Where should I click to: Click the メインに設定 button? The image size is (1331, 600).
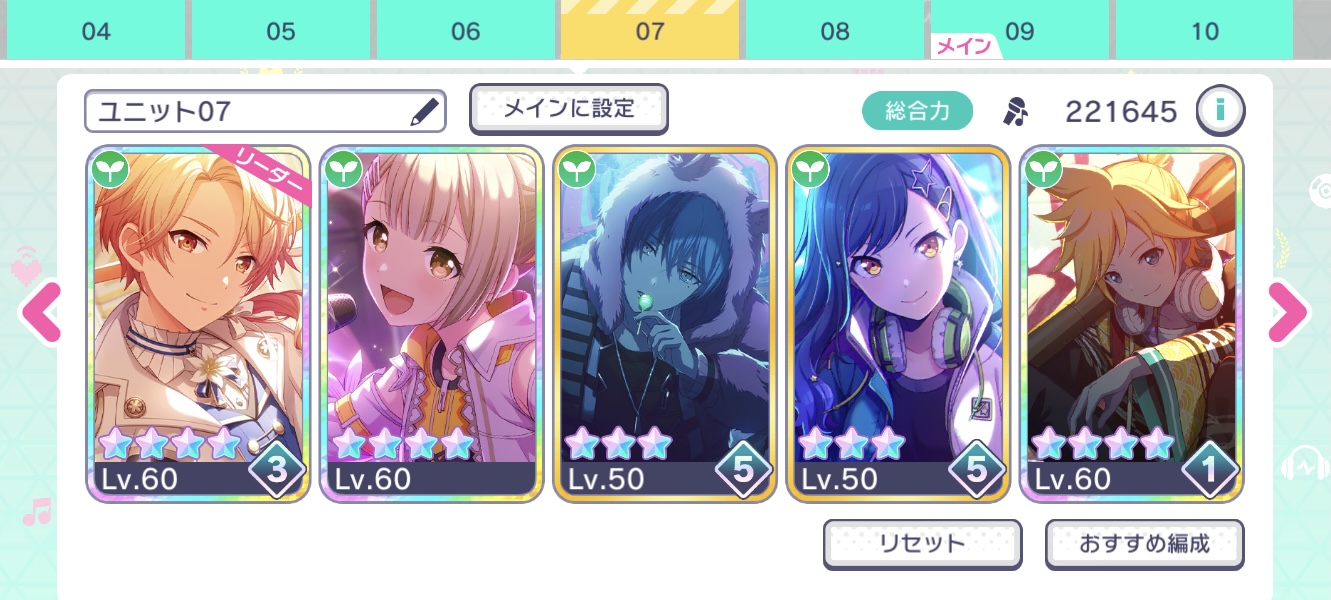coord(569,109)
